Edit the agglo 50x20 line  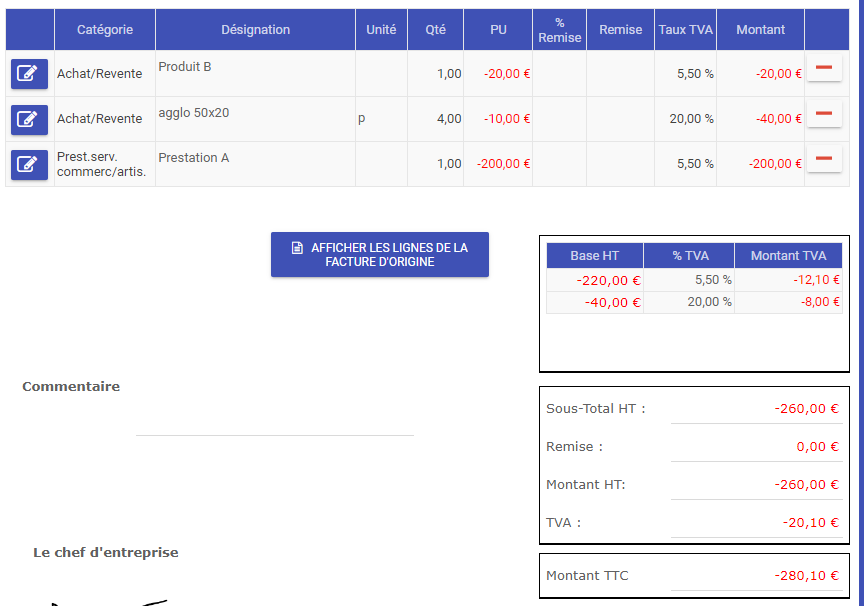click(29, 119)
